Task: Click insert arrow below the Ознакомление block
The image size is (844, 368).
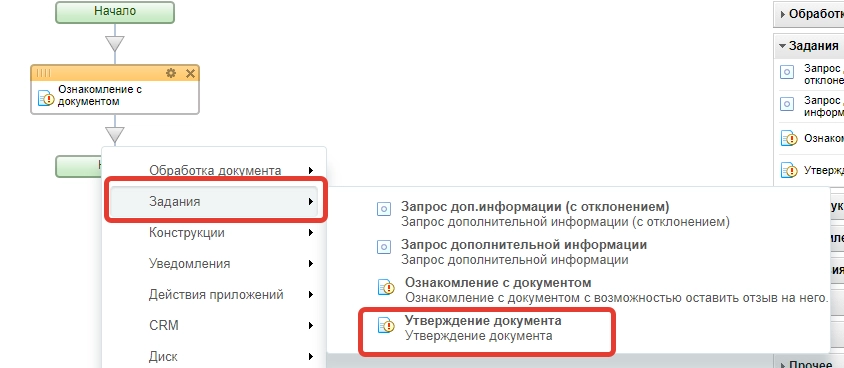Action: (x=115, y=135)
